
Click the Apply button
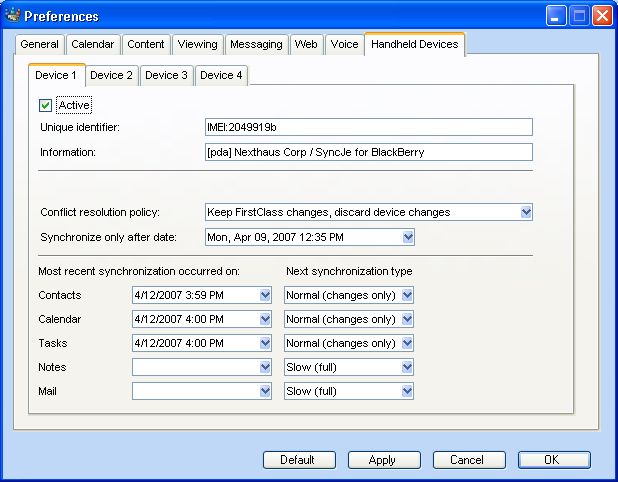click(384, 460)
